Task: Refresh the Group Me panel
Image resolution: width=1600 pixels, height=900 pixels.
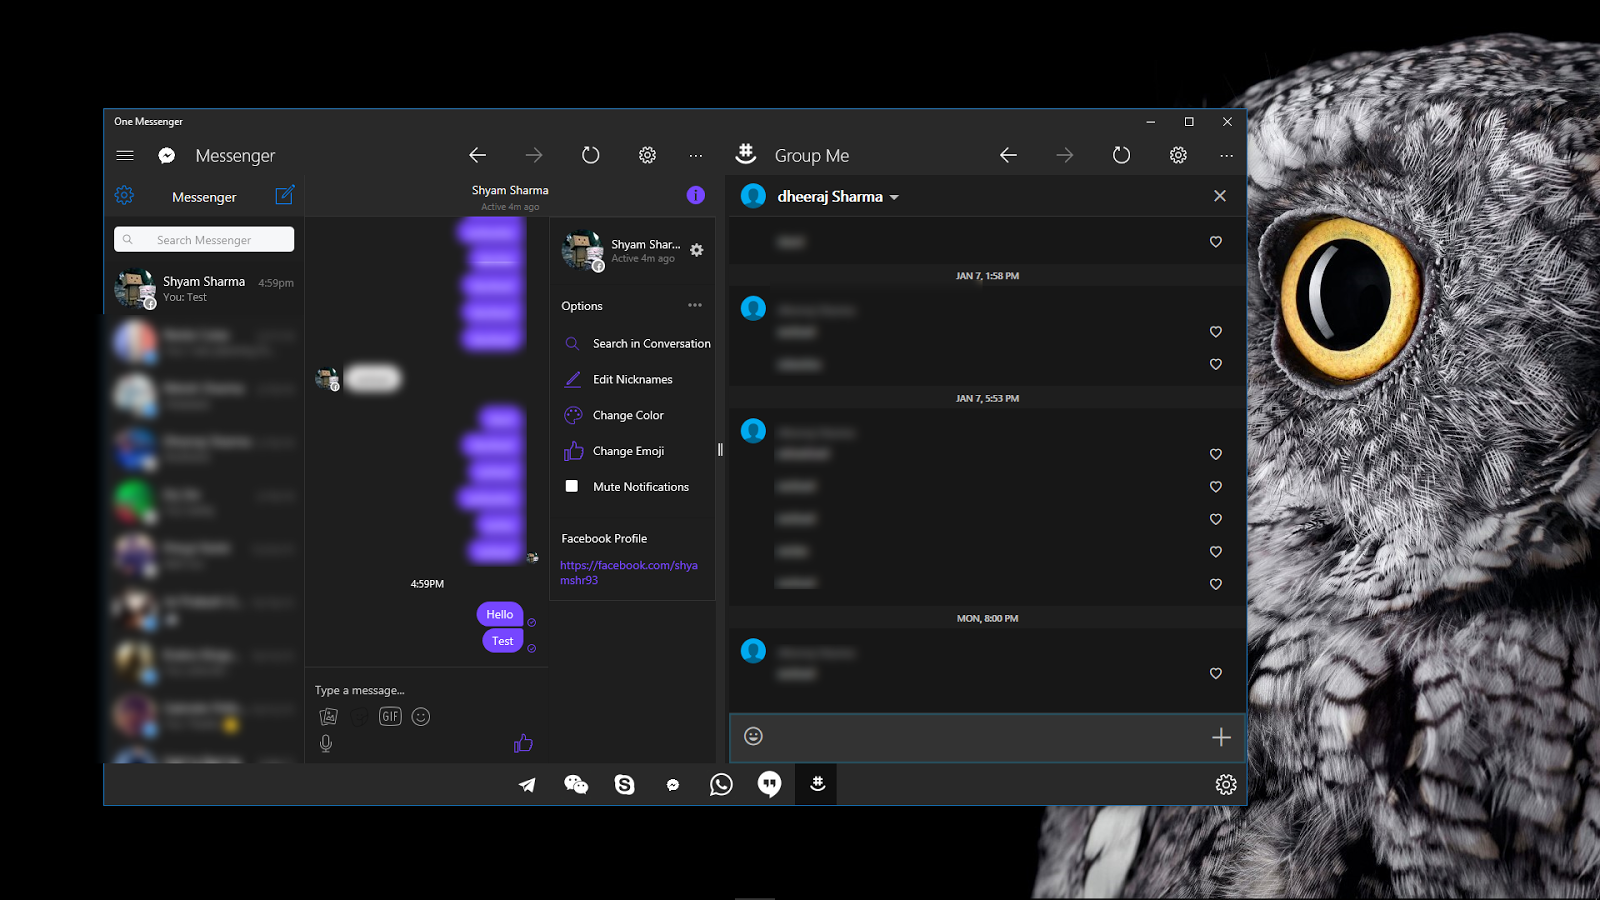Action: (1122, 155)
